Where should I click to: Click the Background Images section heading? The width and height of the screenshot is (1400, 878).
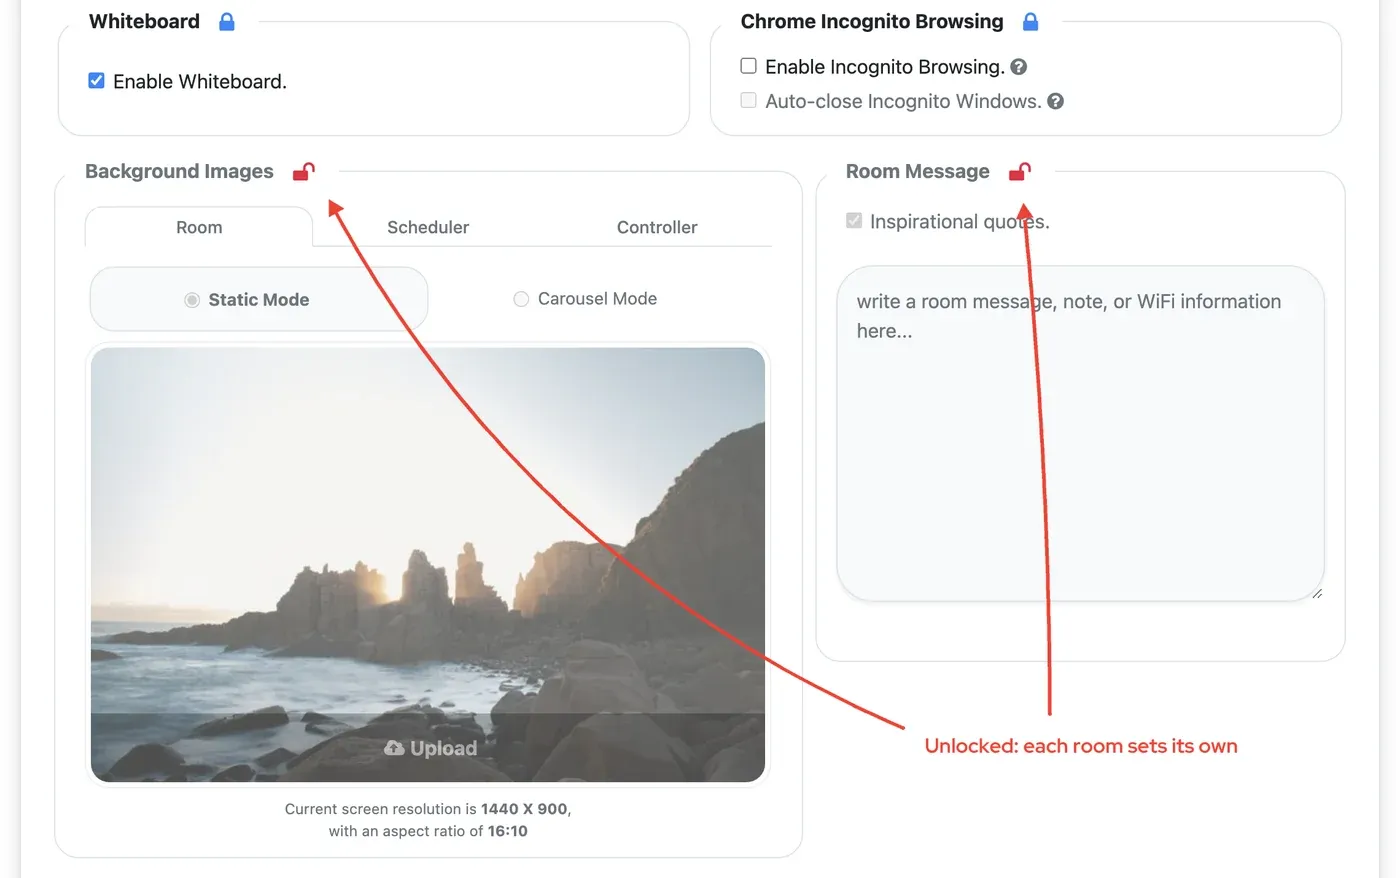[x=179, y=171]
